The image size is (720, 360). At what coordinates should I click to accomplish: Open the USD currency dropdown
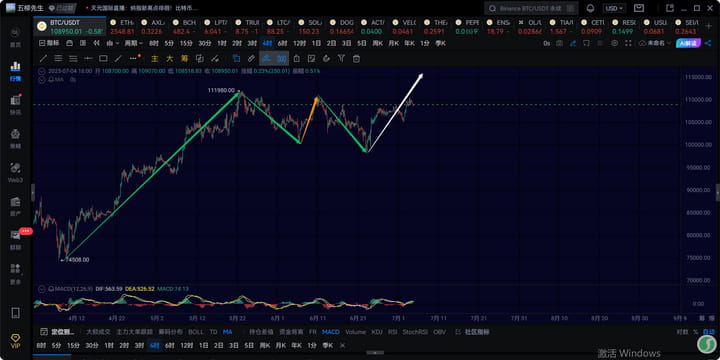pos(614,8)
